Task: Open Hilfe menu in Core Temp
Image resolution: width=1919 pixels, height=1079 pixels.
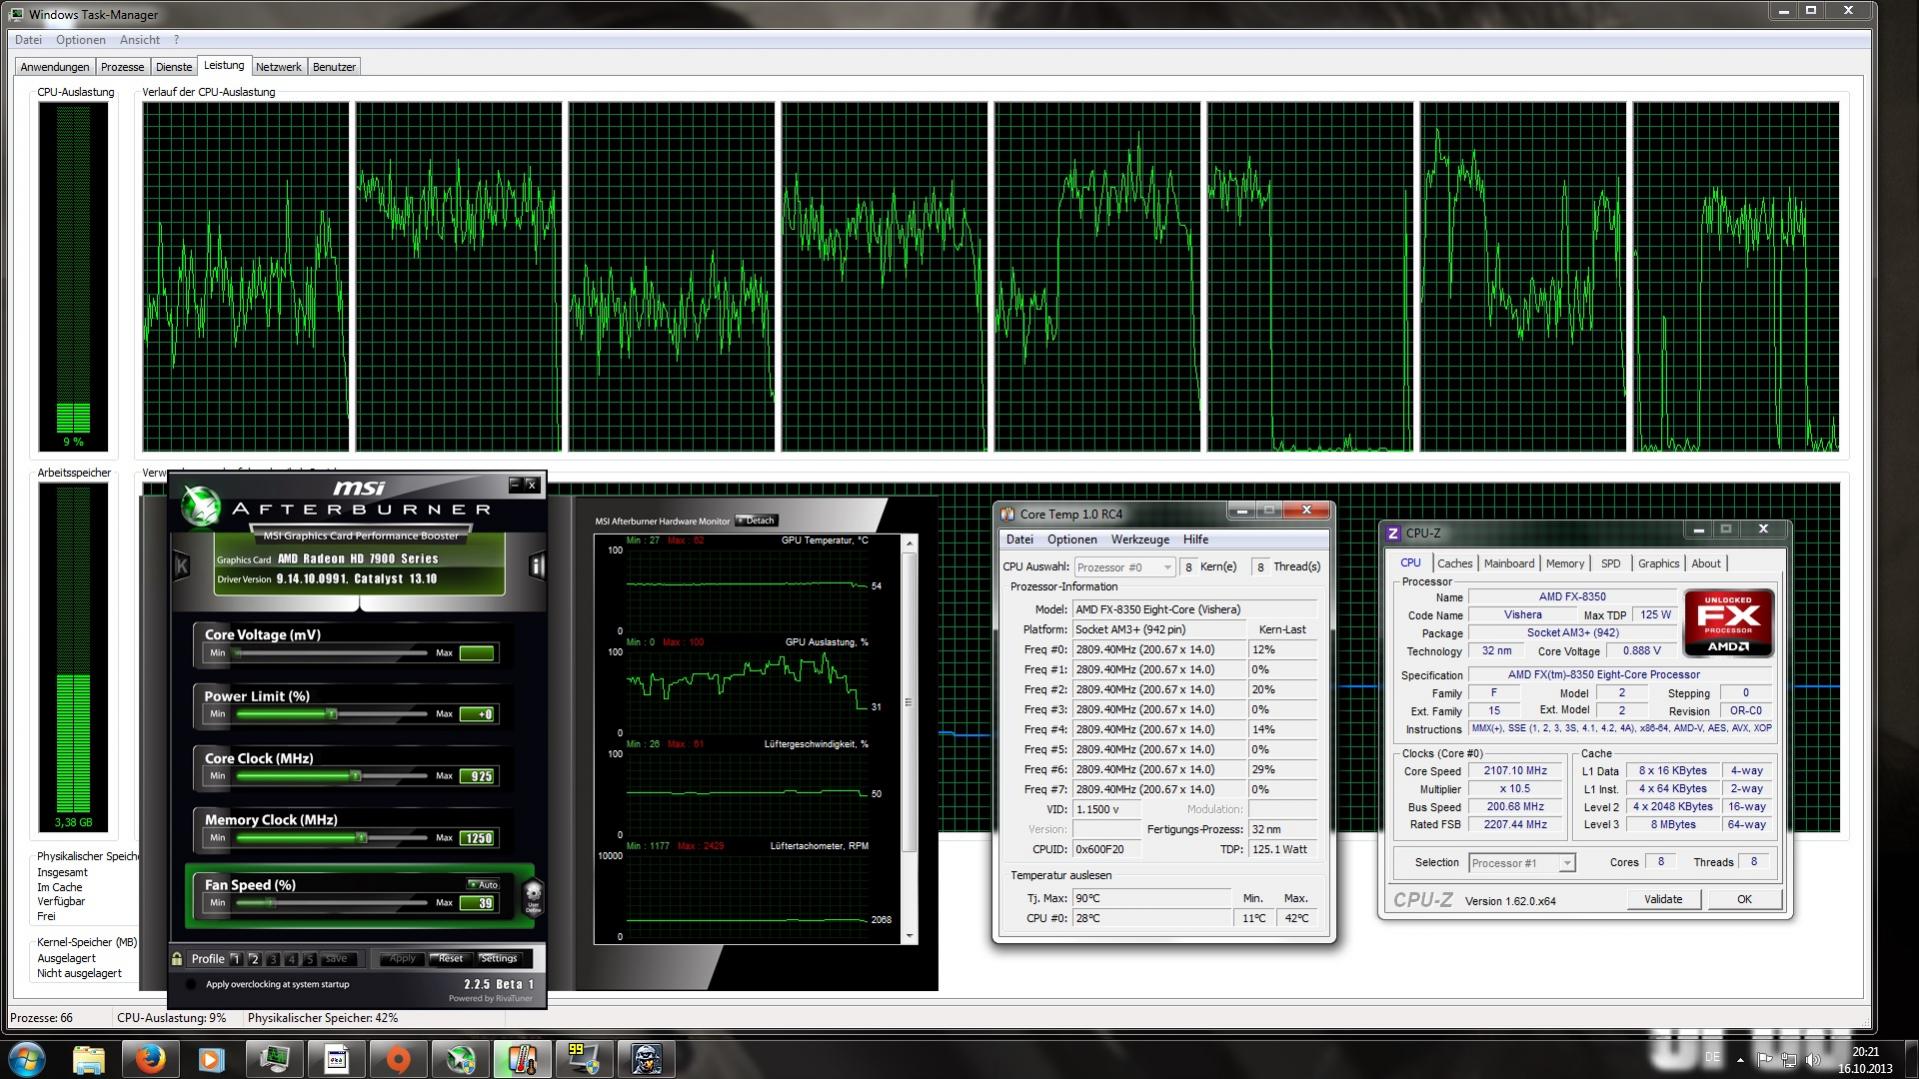Action: coord(1195,540)
